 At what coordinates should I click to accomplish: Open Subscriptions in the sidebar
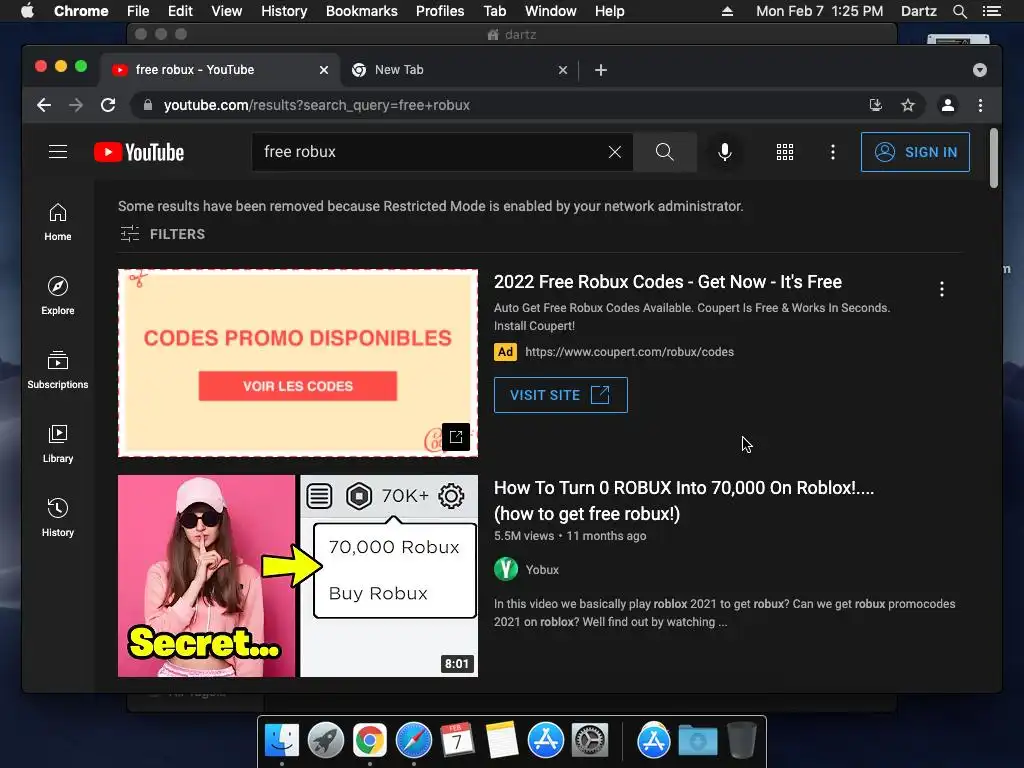coord(58,370)
